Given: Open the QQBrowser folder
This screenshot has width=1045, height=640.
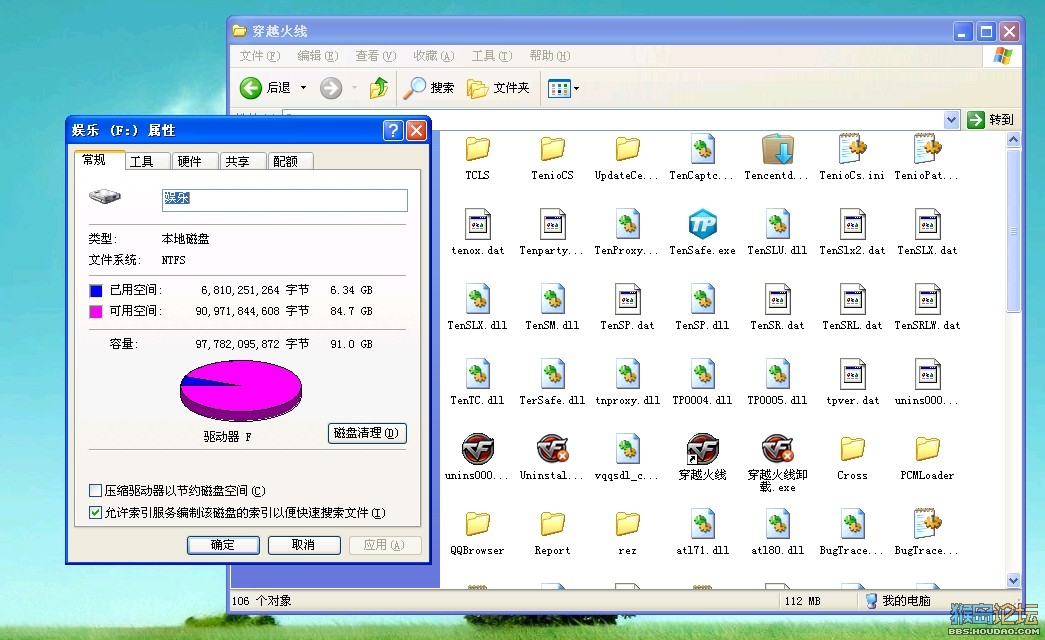Looking at the screenshot, I should (x=477, y=524).
